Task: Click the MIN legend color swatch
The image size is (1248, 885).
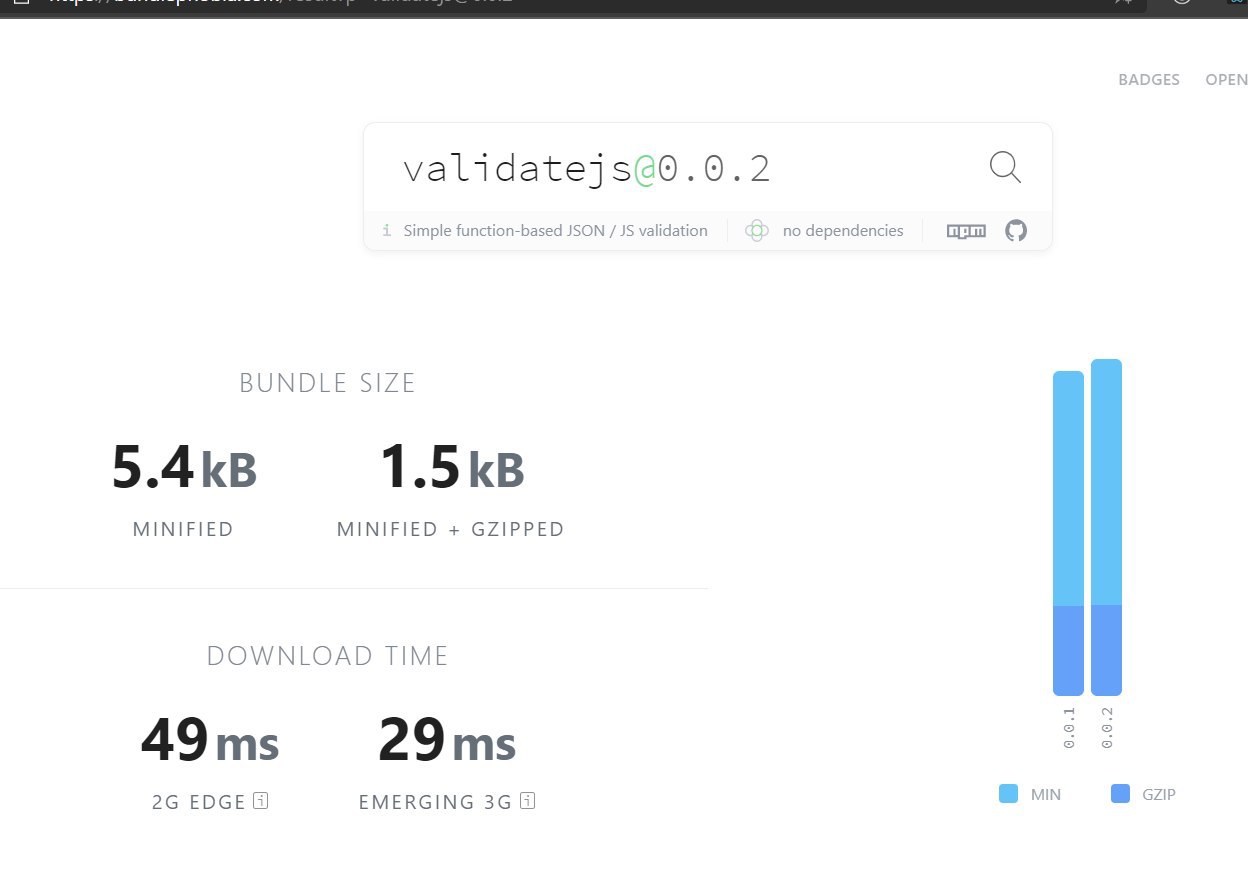Action: coord(1008,795)
